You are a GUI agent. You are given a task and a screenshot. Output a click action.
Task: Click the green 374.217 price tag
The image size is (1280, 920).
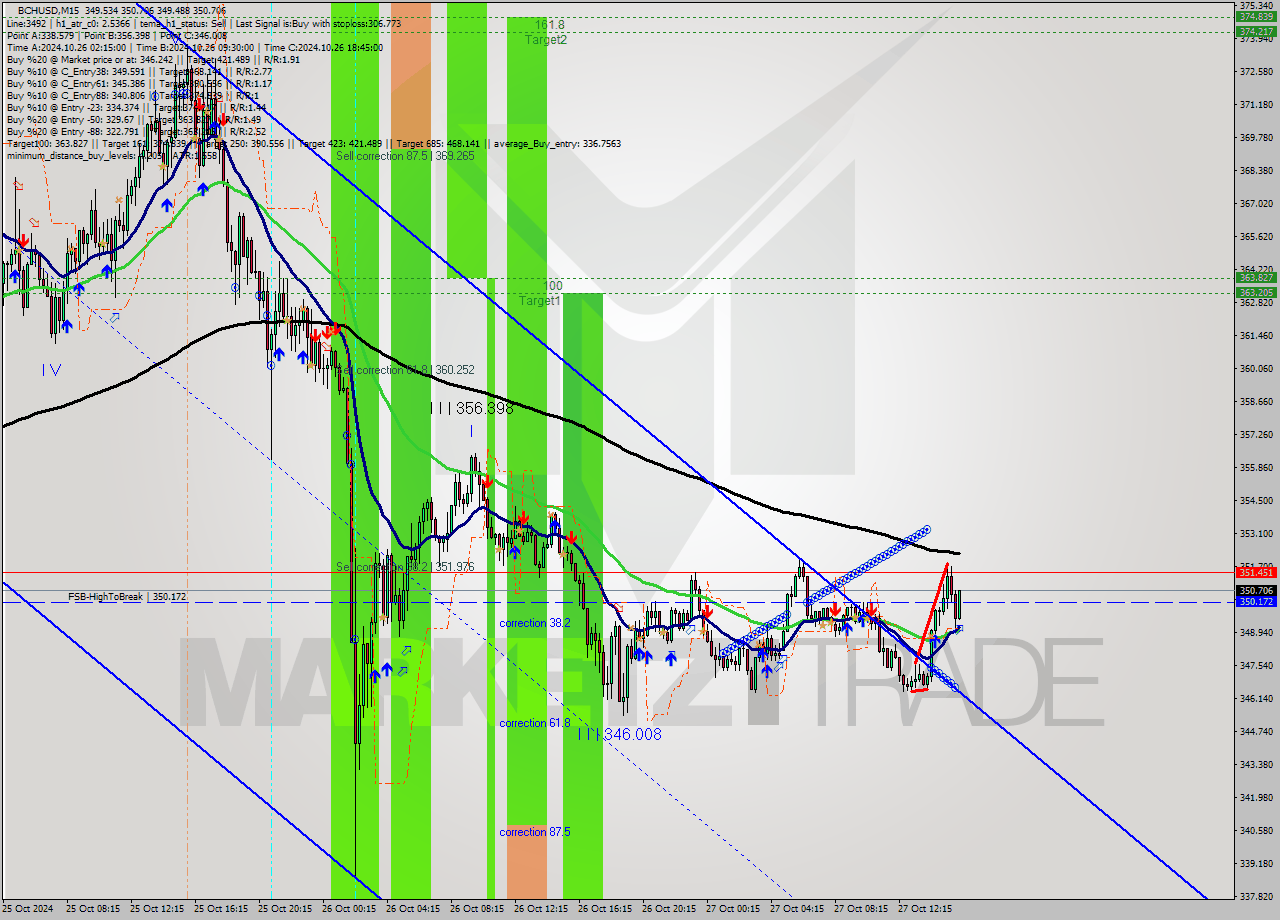click(1256, 31)
